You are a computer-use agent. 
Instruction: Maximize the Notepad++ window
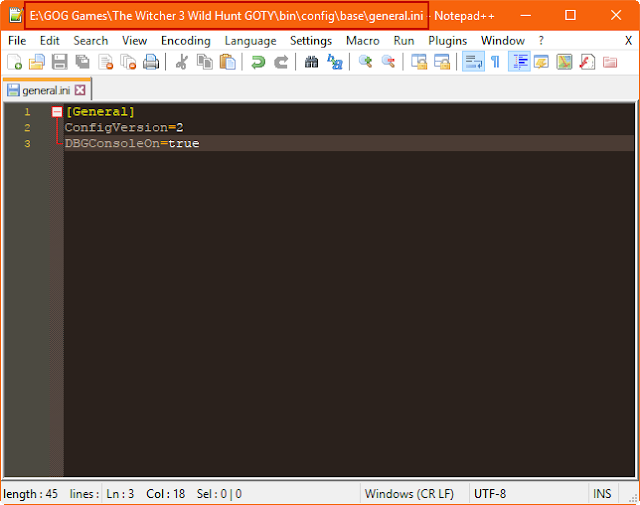point(570,16)
